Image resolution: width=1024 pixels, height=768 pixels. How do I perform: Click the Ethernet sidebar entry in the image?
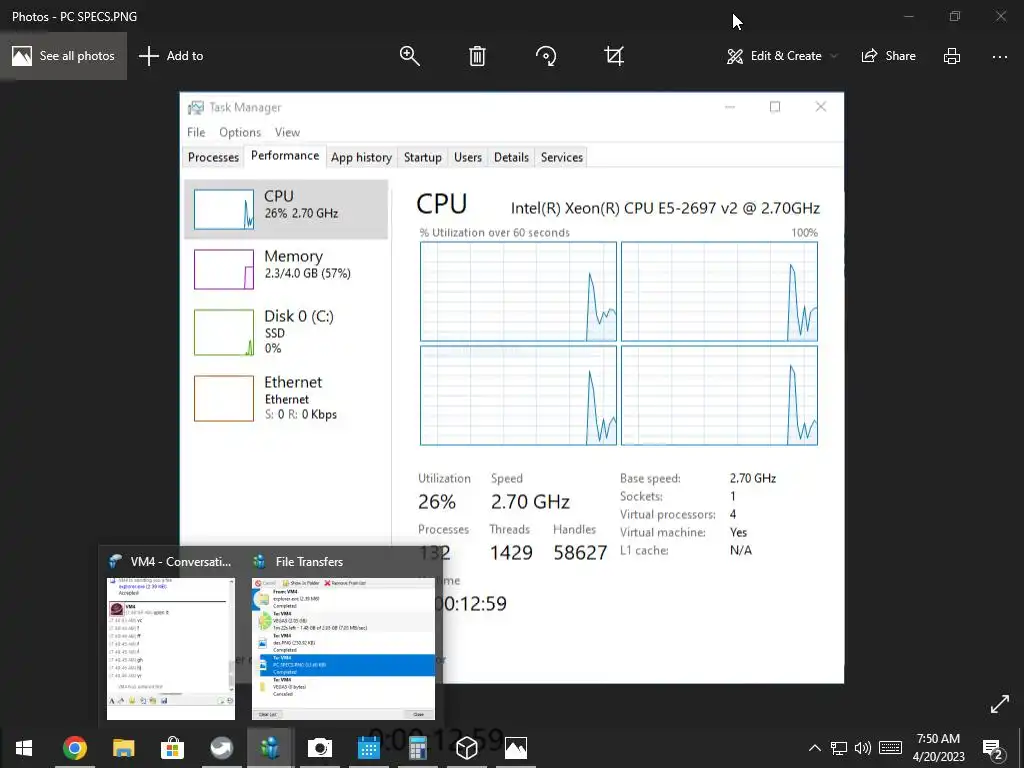click(x=286, y=398)
